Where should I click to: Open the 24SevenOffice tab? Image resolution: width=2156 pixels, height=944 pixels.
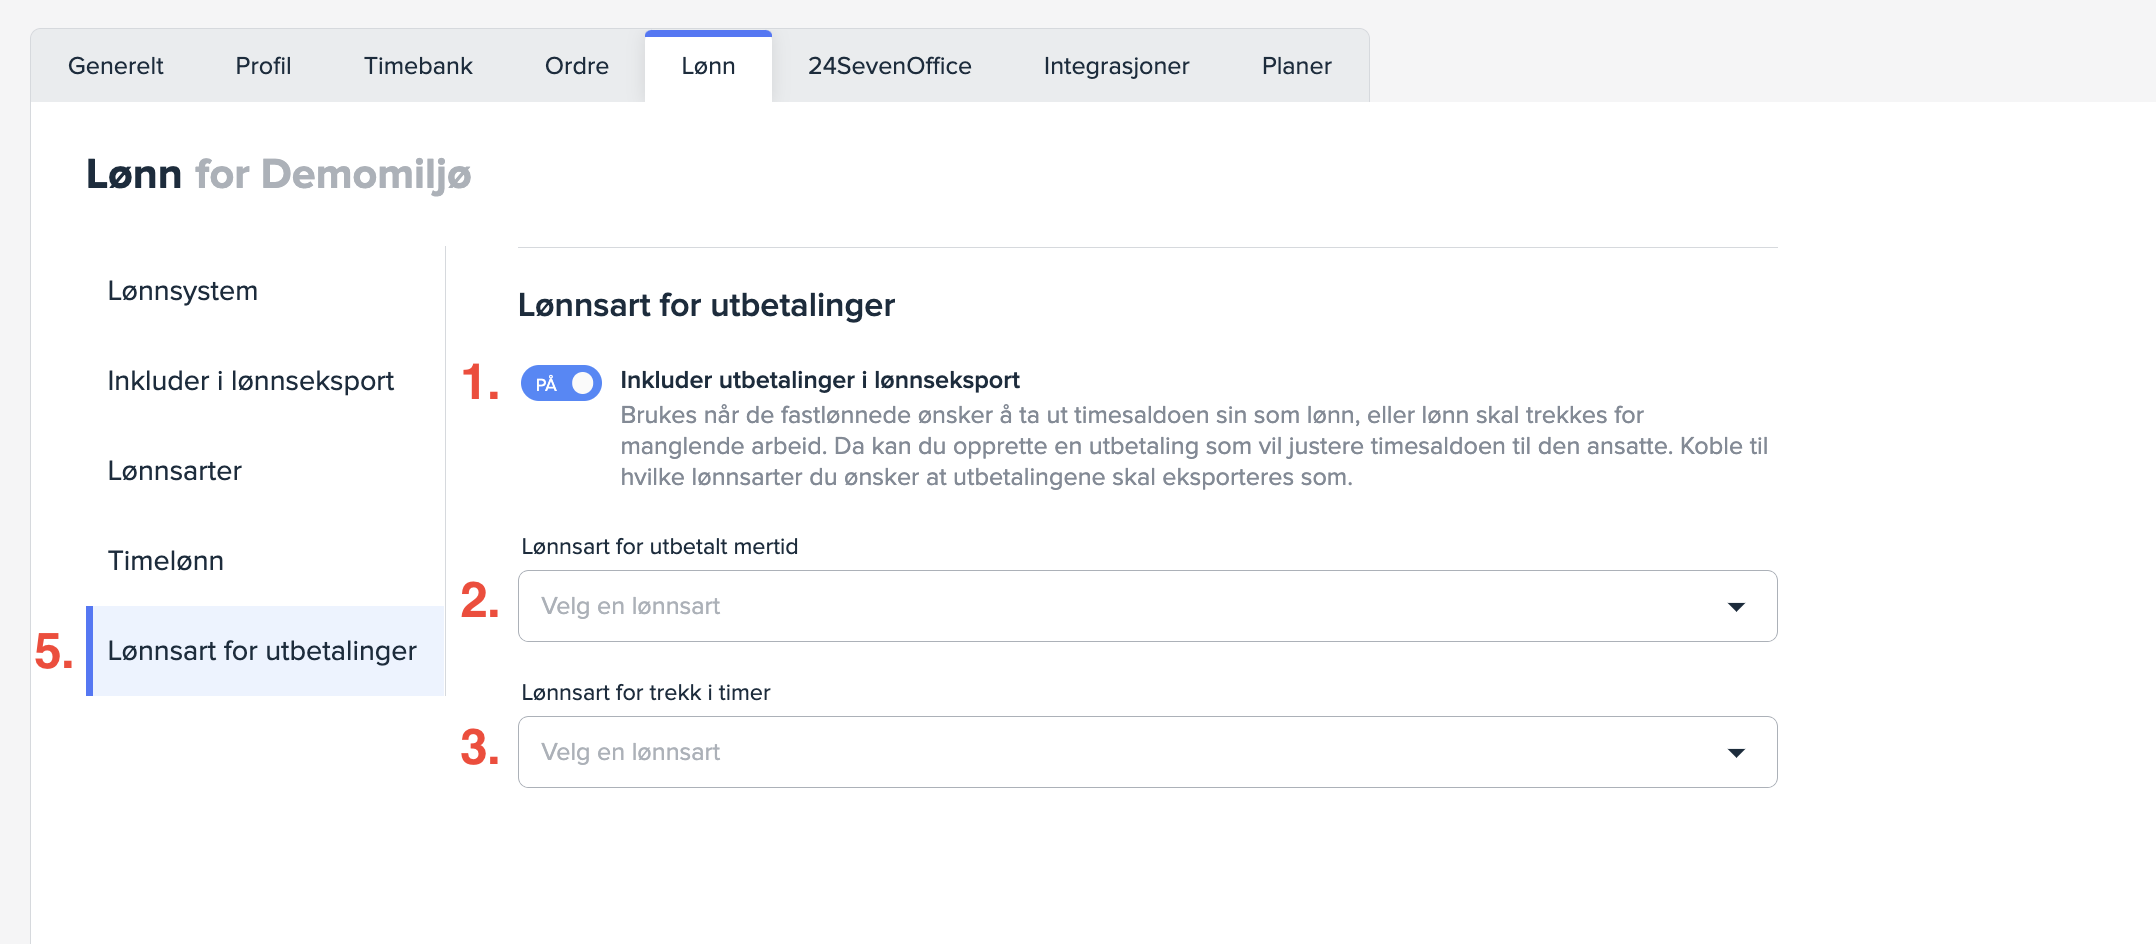(x=889, y=66)
